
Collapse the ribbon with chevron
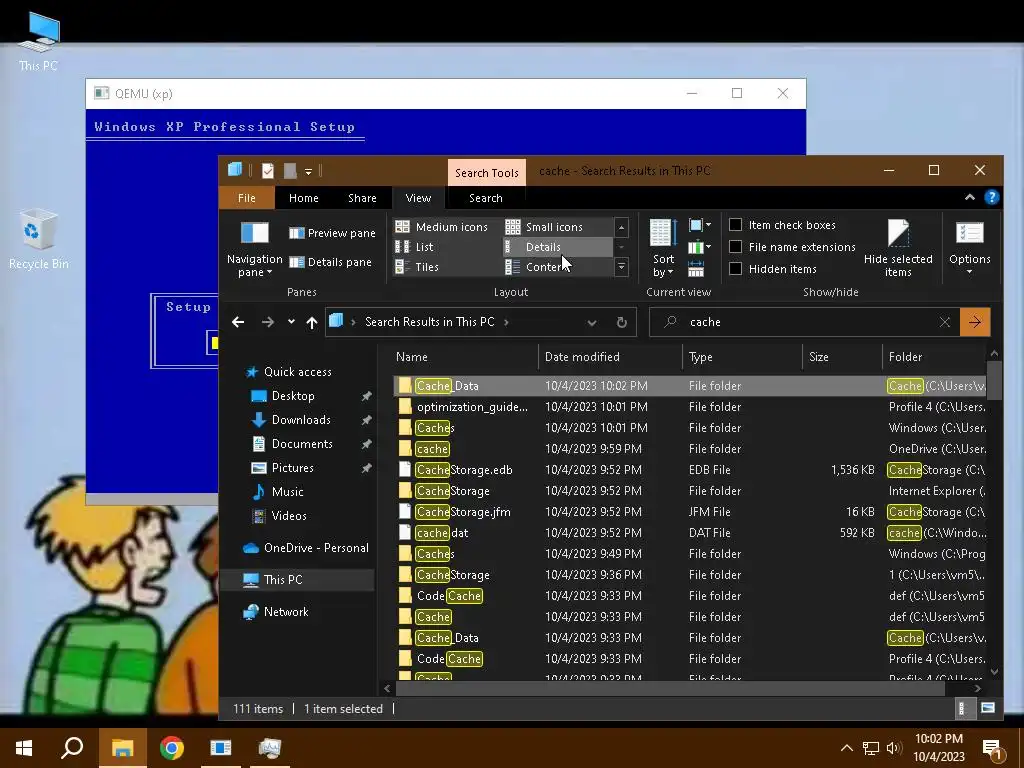(x=970, y=197)
